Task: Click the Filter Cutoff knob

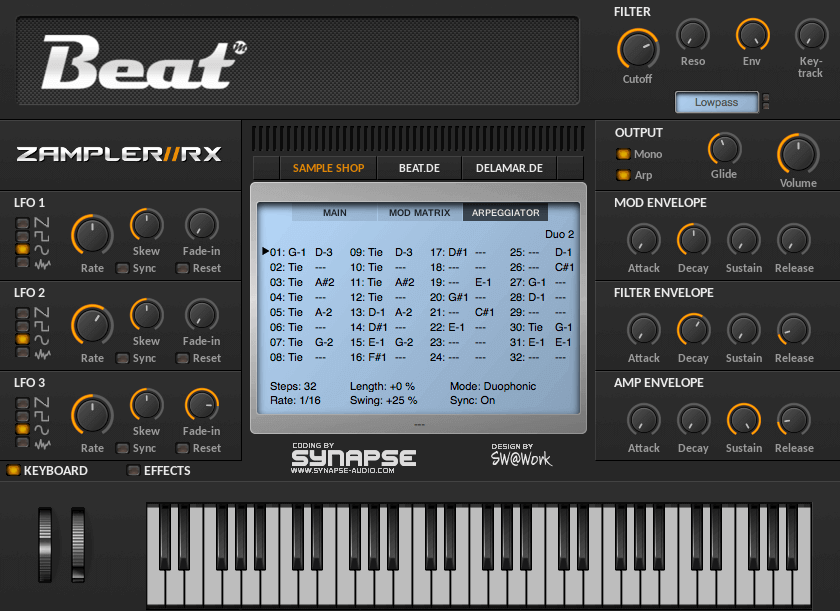Action: [638, 49]
